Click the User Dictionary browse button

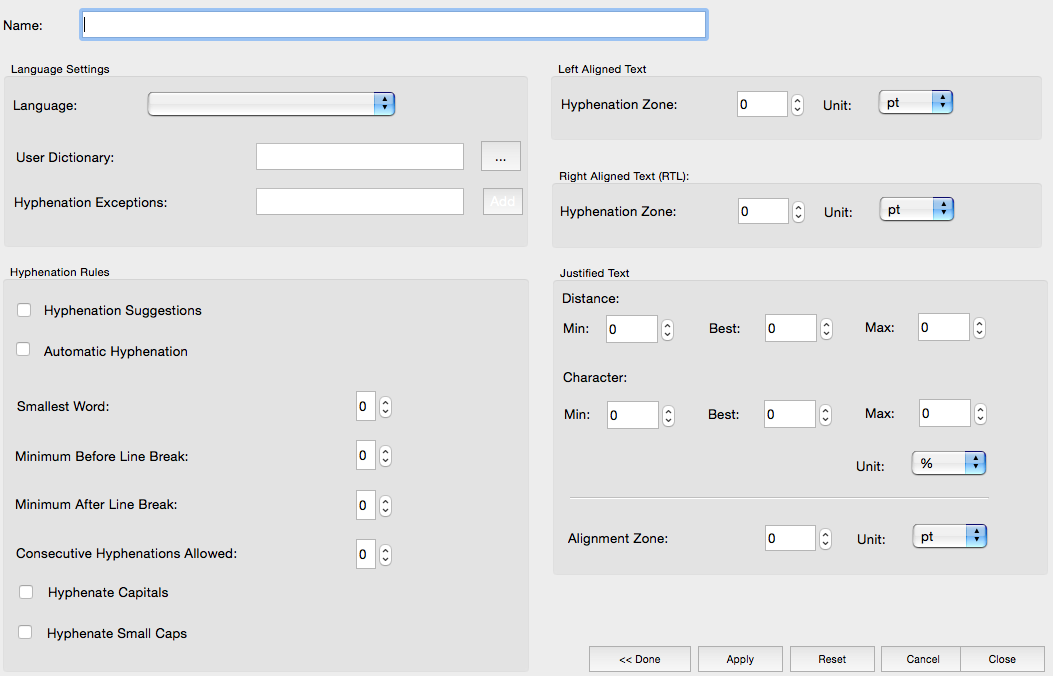click(501, 156)
